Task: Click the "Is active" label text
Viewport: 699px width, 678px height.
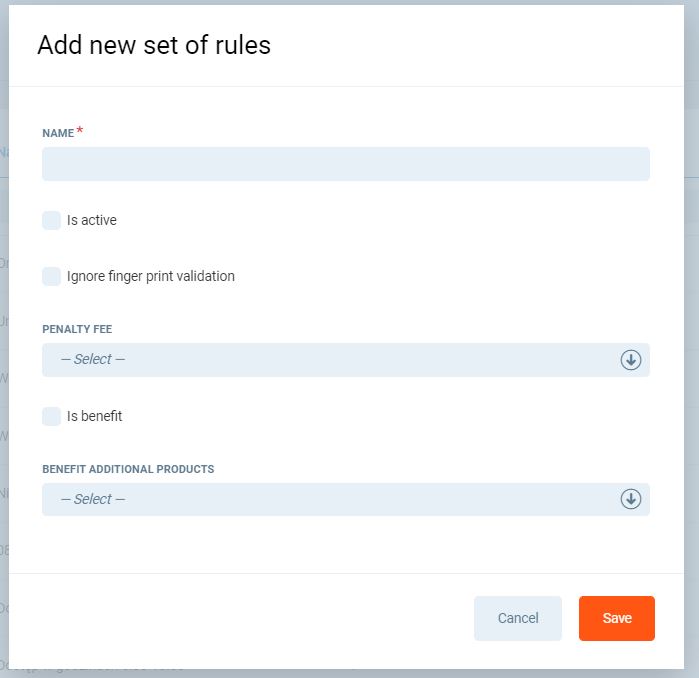Action: [92, 220]
